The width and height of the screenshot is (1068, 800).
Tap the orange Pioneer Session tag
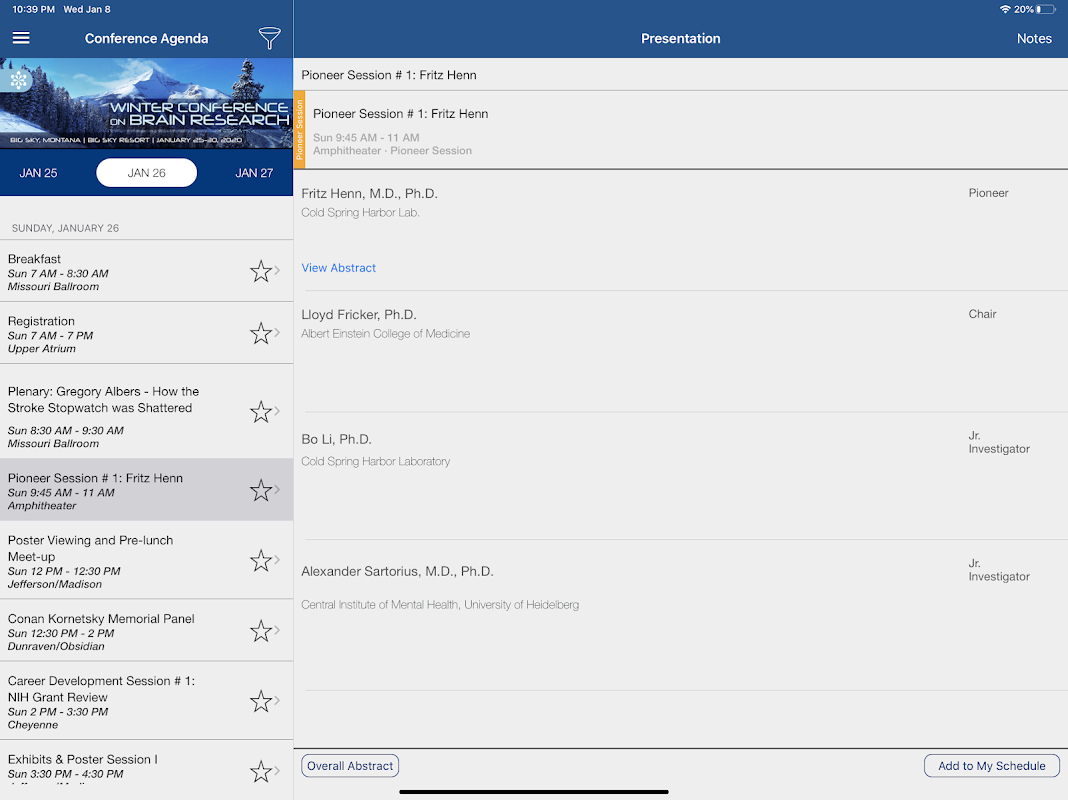[299, 129]
